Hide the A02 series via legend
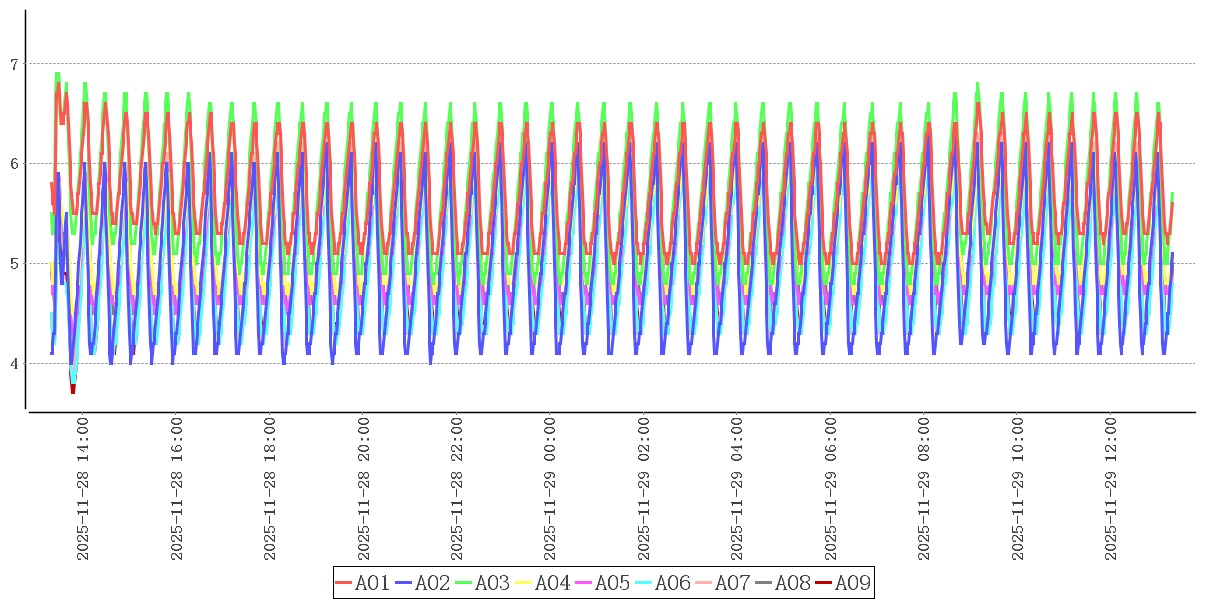The image size is (1207, 600). (422, 583)
